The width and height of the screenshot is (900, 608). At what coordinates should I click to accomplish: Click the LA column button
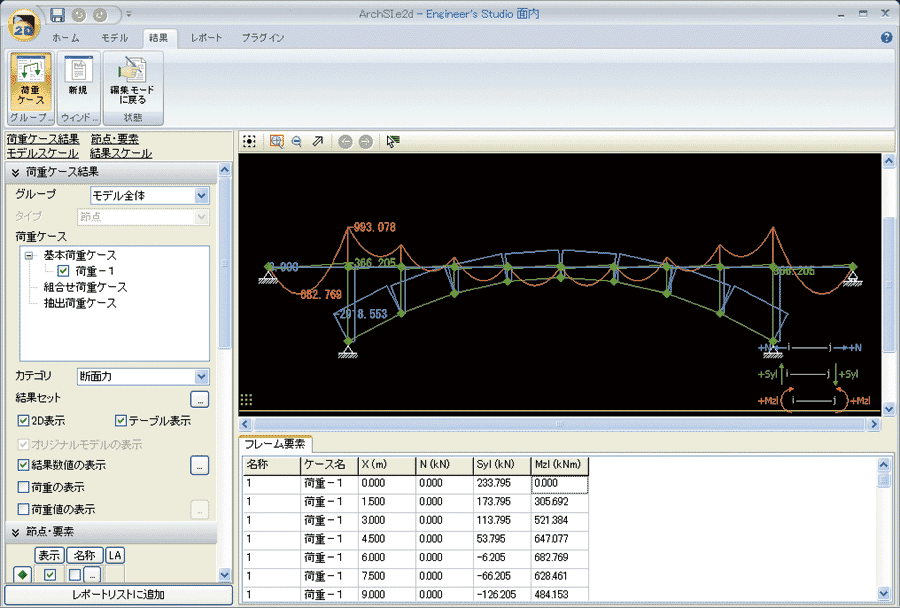115,555
